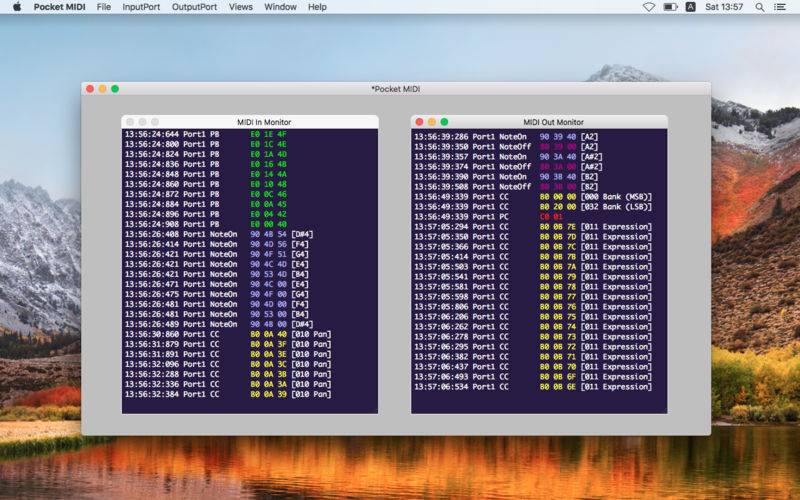Image resolution: width=800 pixels, height=500 pixels.
Task: Open the Apple menu
Action: pos(17,7)
